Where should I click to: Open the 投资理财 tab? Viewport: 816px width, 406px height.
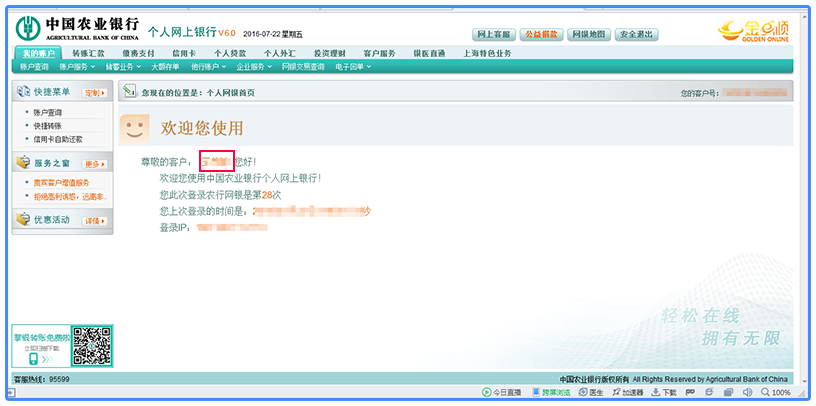tap(330, 53)
